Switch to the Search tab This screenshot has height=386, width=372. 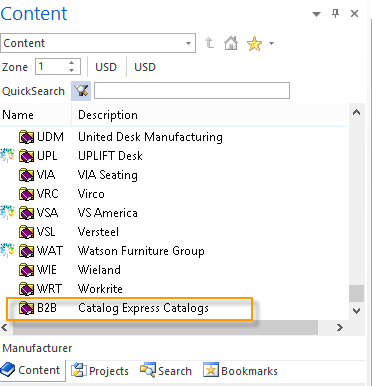(166, 371)
